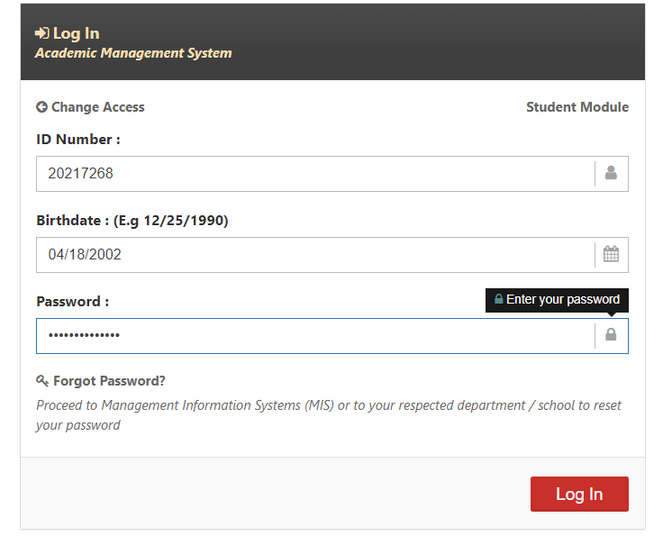This screenshot has width=663, height=545.
Task: Click the user icon in ID Number field
Action: 611,173
